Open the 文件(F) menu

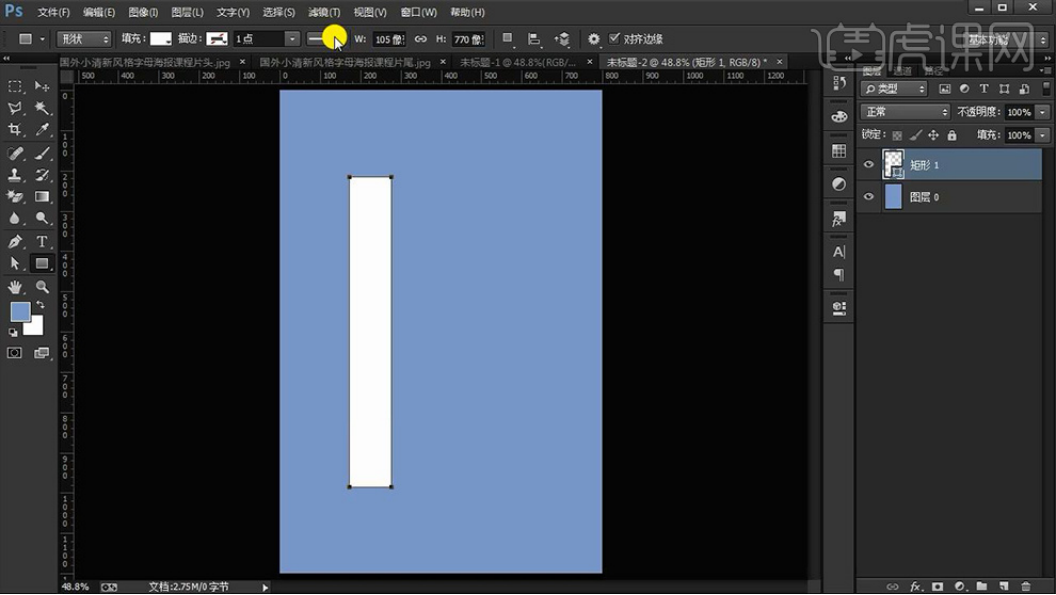[53, 12]
